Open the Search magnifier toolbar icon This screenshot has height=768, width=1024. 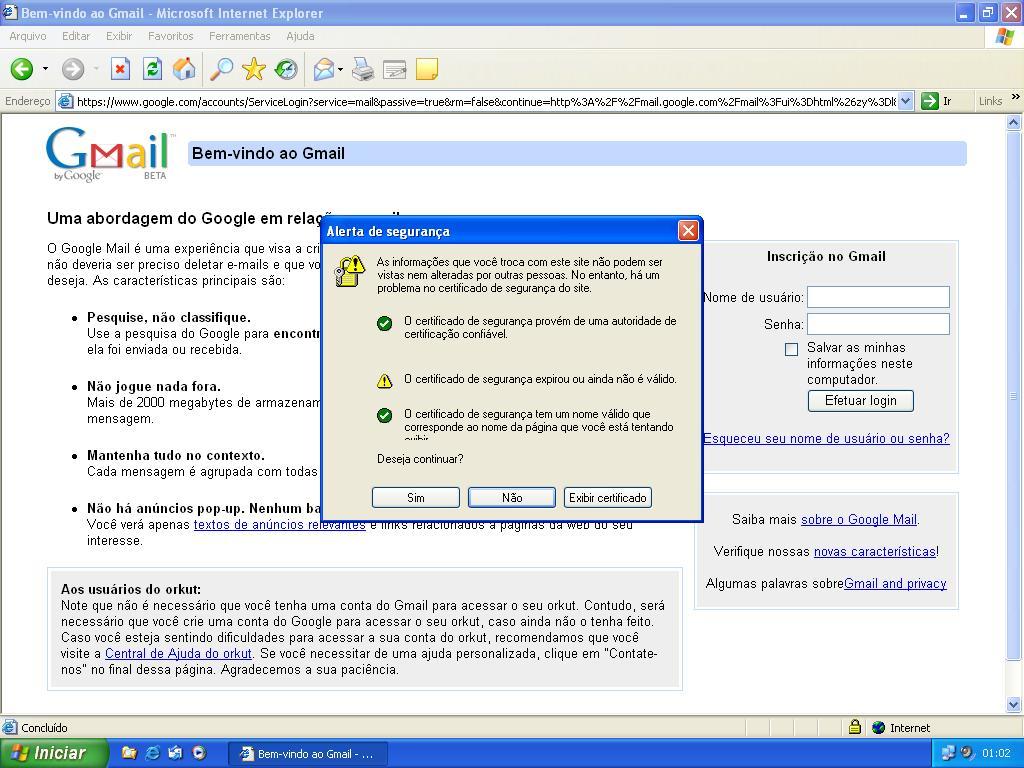(221, 69)
